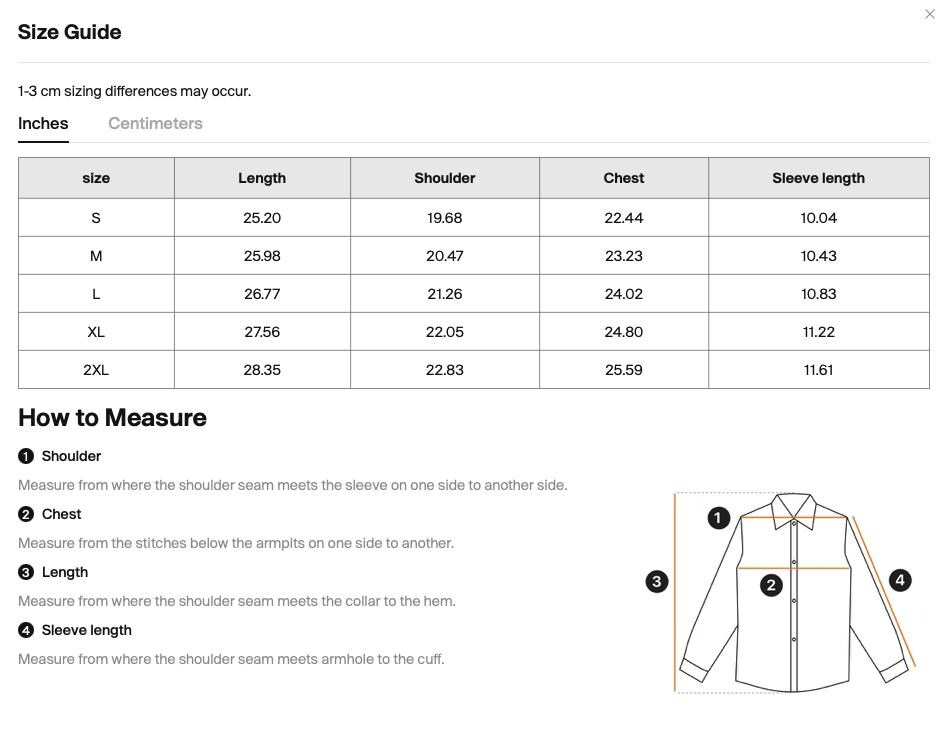The width and height of the screenshot is (944, 752).
Task: Select the size S row label
Action: tap(96, 218)
